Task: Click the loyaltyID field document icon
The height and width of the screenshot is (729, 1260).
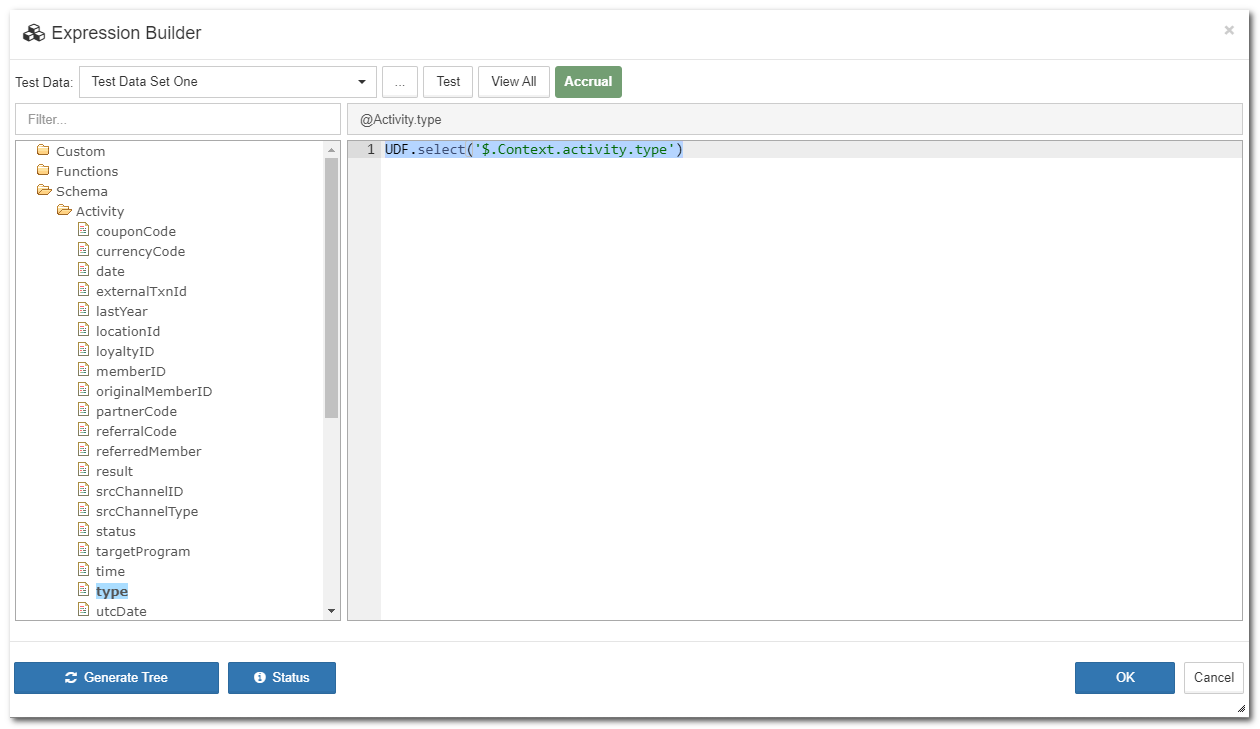Action: point(84,351)
